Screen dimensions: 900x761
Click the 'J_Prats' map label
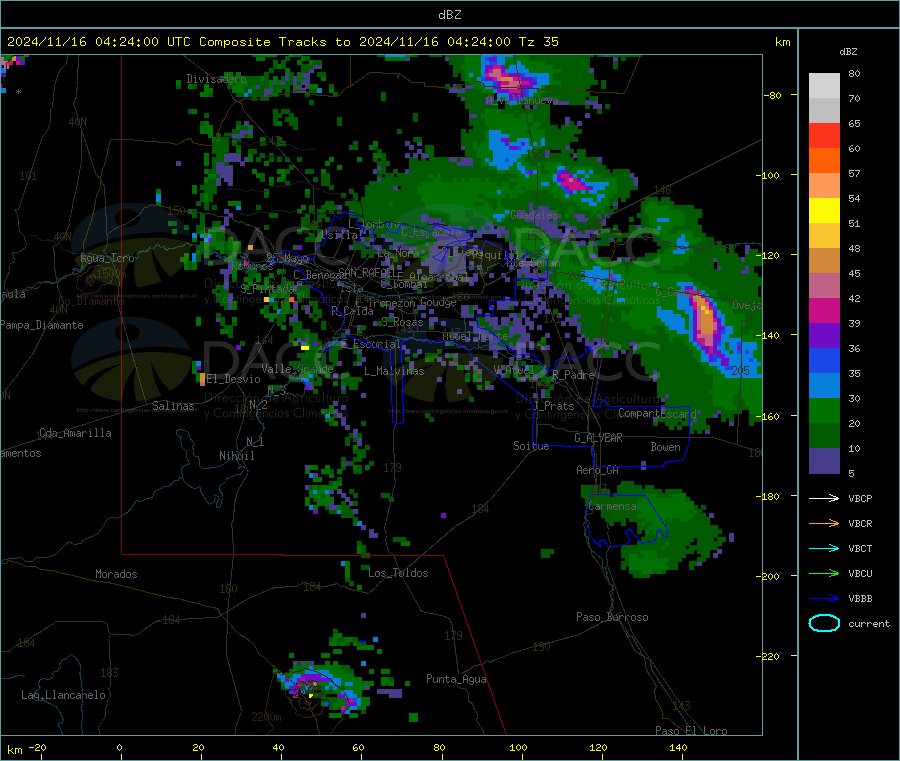coord(553,406)
